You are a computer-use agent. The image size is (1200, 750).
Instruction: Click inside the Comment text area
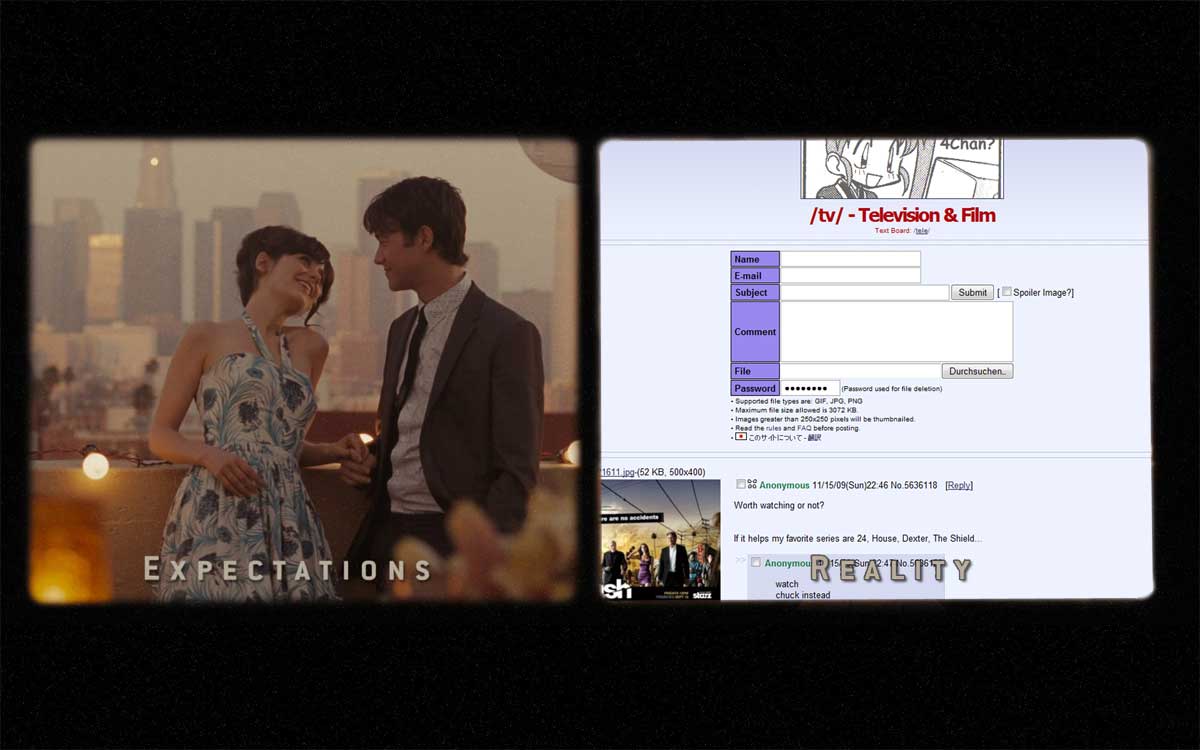click(x=896, y=332)
